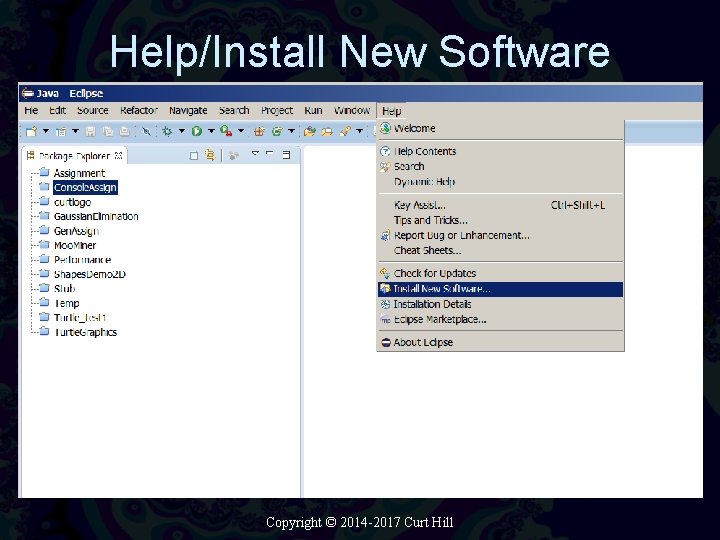Click the Open Task toolbar icon
720x540 pixels.
(x=327, y=132)
